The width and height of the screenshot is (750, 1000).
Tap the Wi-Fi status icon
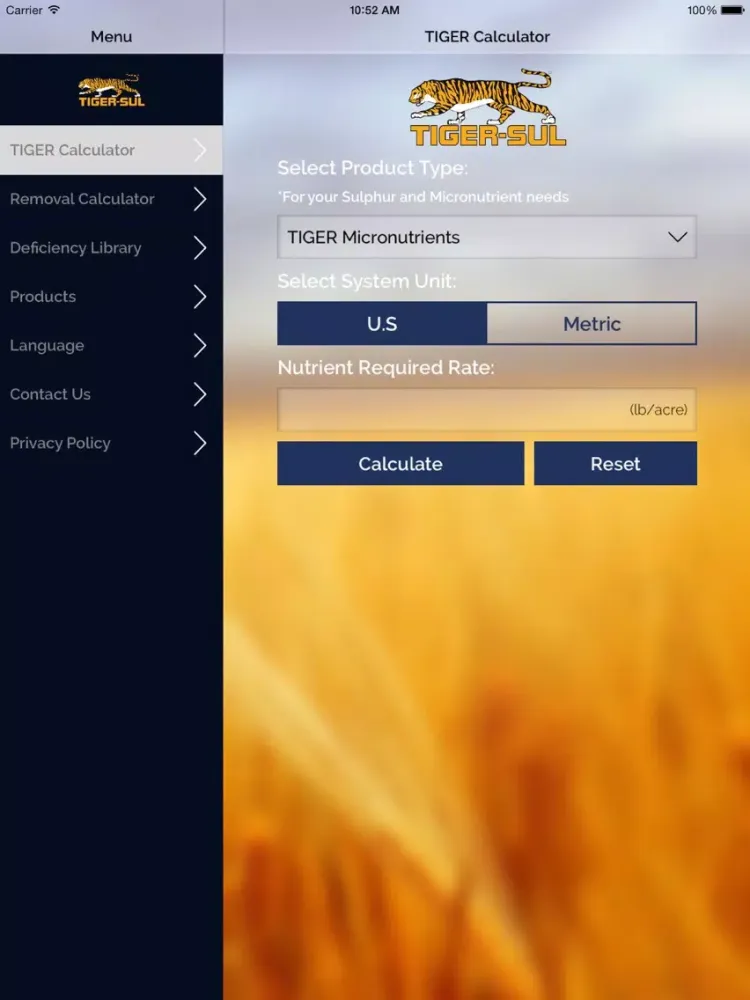click(55, 10)
